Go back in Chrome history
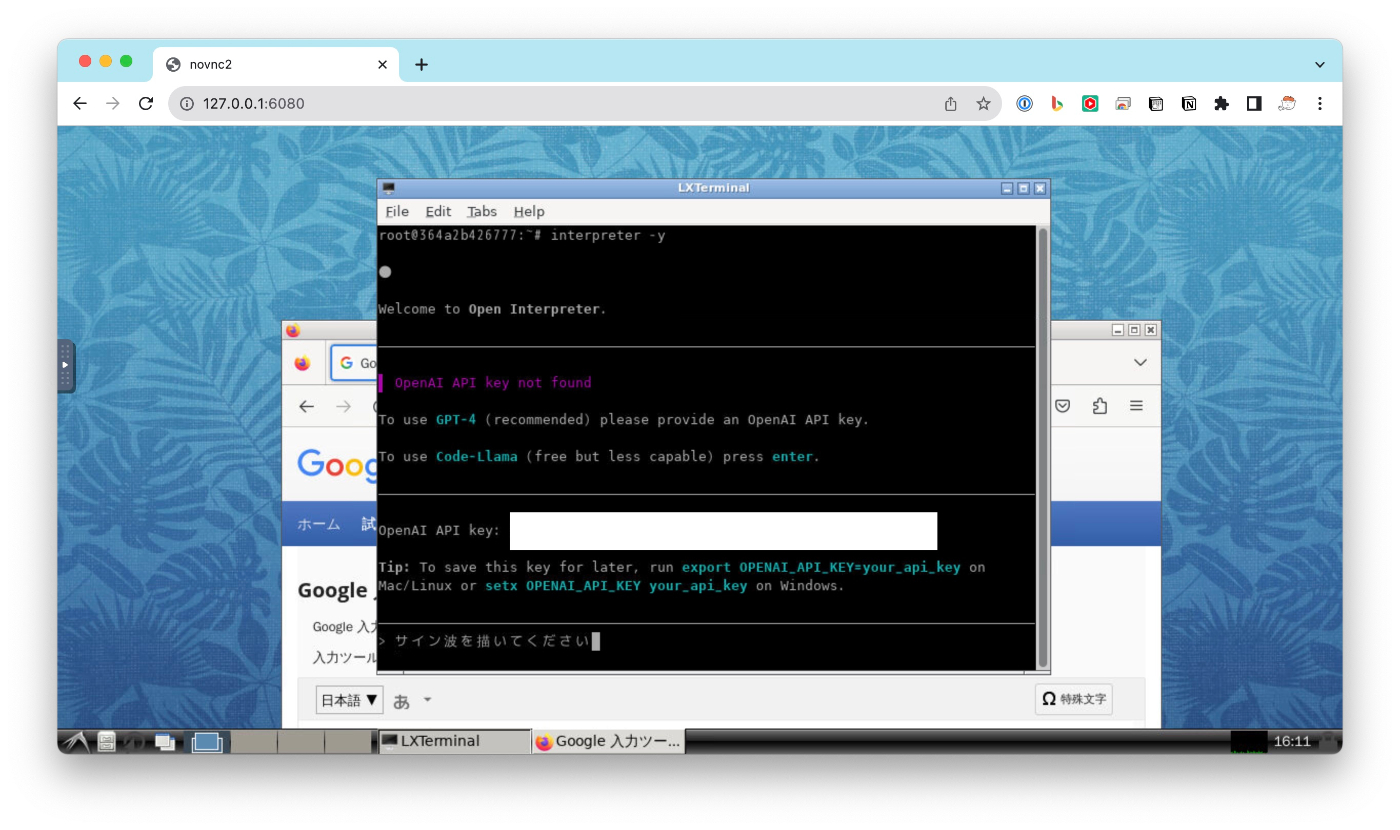The image size is (1400, 830). (80, 104)
